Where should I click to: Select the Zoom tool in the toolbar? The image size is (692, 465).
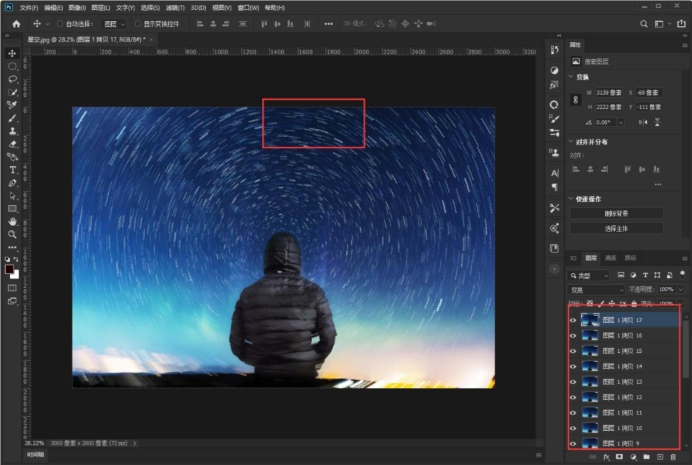[x=12, y=234]
